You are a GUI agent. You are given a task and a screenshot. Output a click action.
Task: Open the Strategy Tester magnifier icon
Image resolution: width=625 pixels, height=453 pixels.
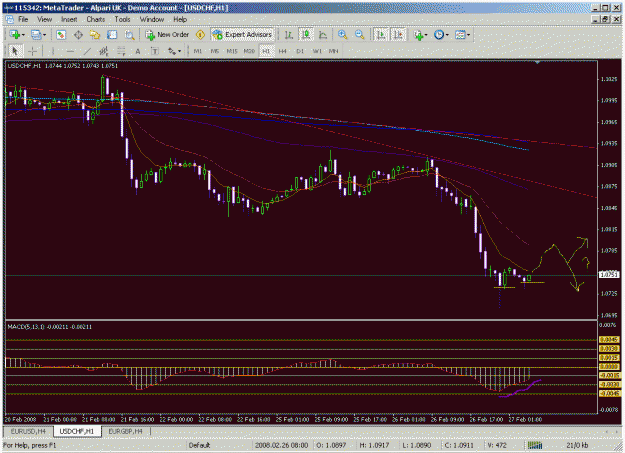click(x=129, y=35)
